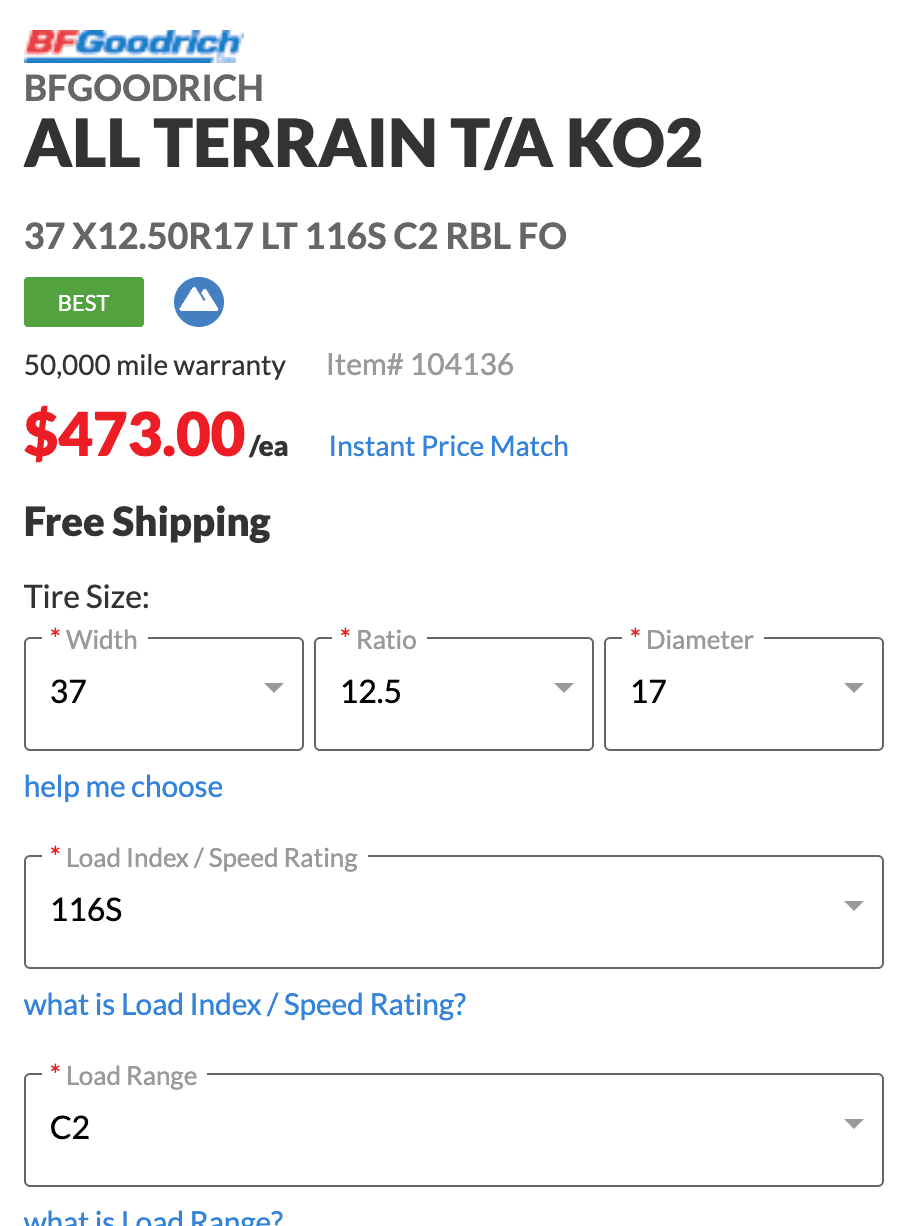
Task: Click the "help me choose" link
Action: [123, 787]
